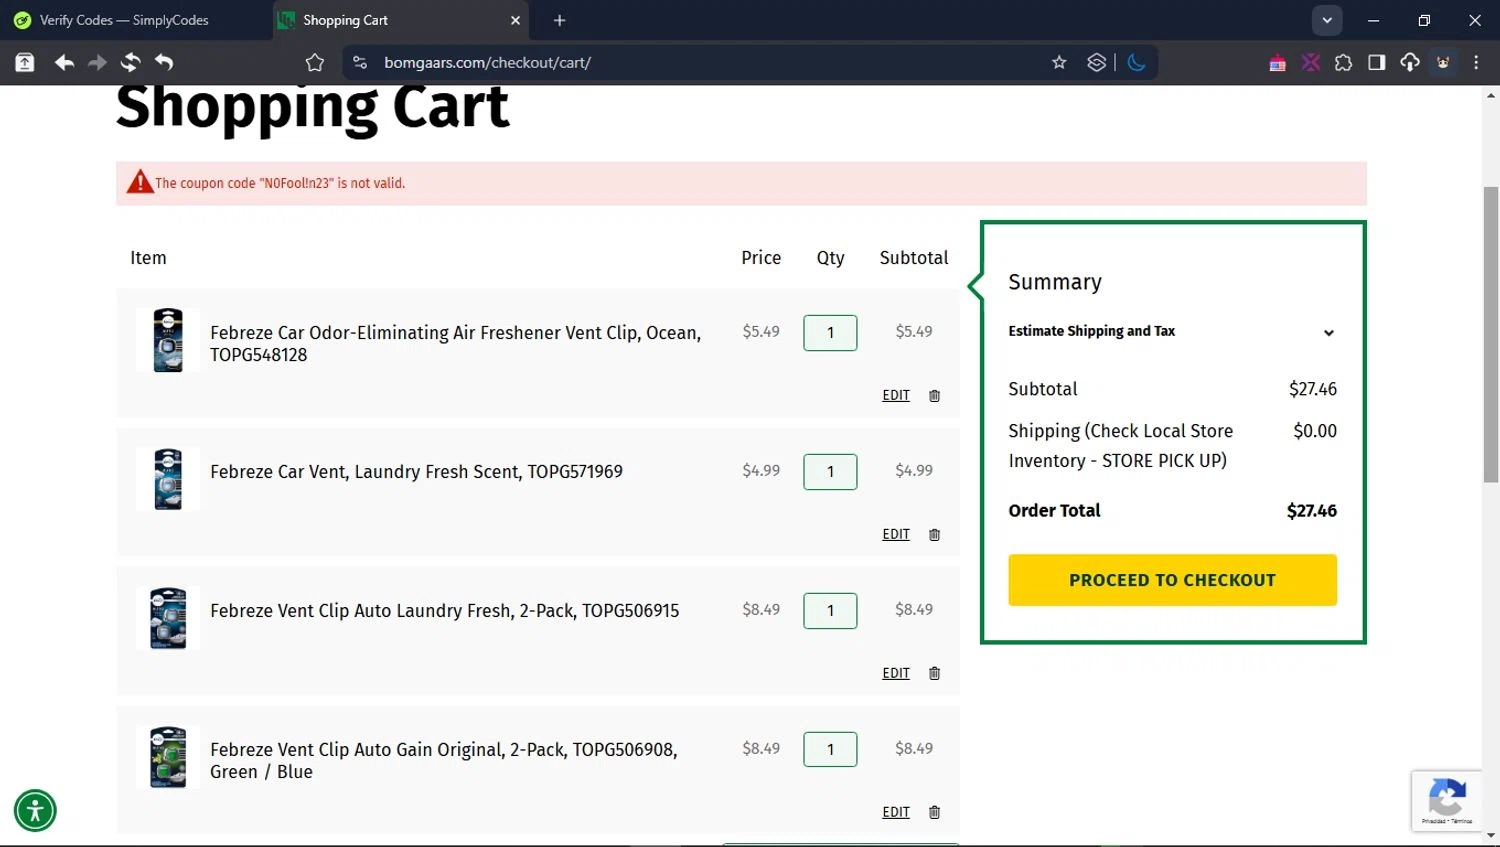The width and height of the screenshot is (1500, 847).
Task: Click thumbnail of Laundry Fresh Scent TOPG571969
Action: coord(168,479)
